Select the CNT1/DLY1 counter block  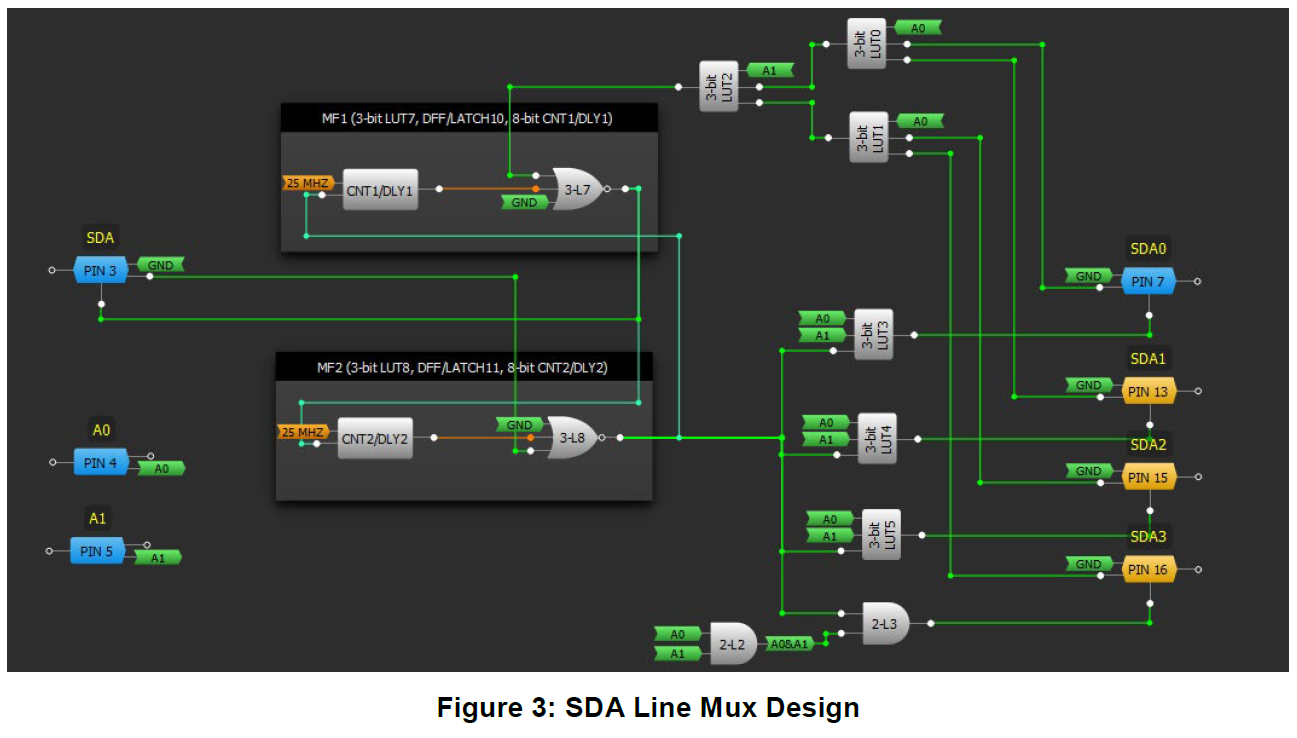(x=380, y=189)
